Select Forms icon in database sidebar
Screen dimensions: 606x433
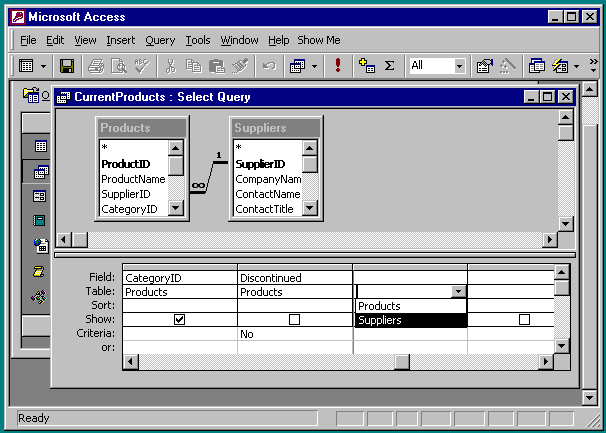coord(39,196)
